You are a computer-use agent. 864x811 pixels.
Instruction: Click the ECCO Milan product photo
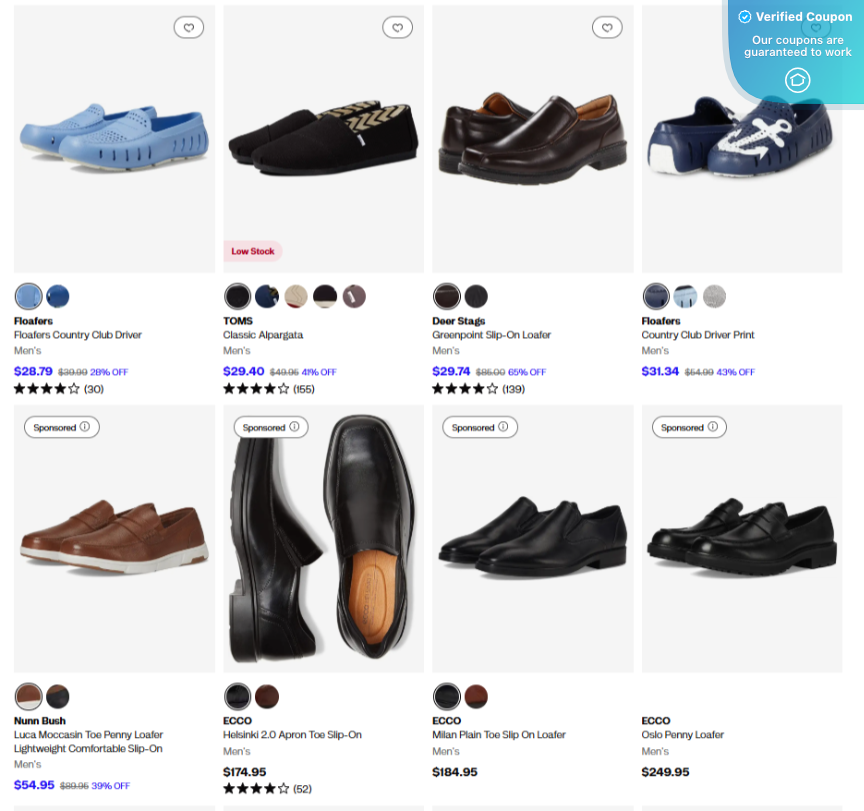[x=532, y=538]
